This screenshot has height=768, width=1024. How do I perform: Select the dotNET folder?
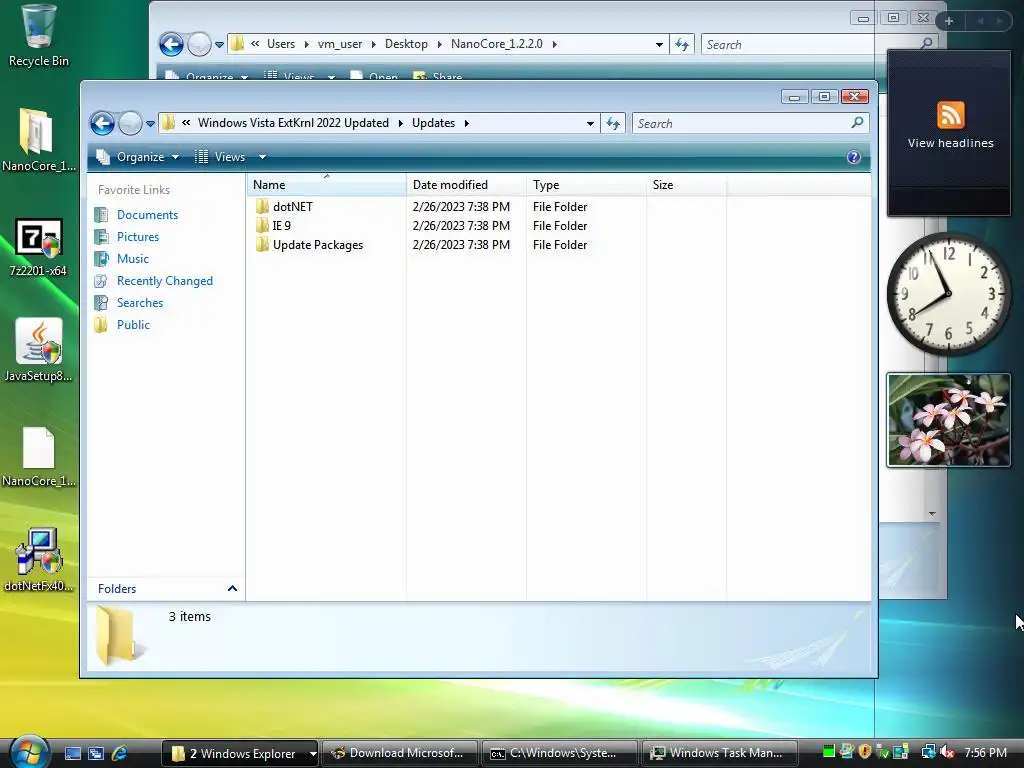tap(293, 207)
